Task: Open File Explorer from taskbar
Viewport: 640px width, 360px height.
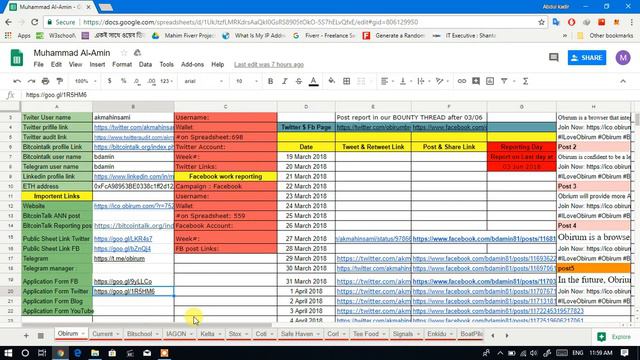Action: [x=95, y=353]
